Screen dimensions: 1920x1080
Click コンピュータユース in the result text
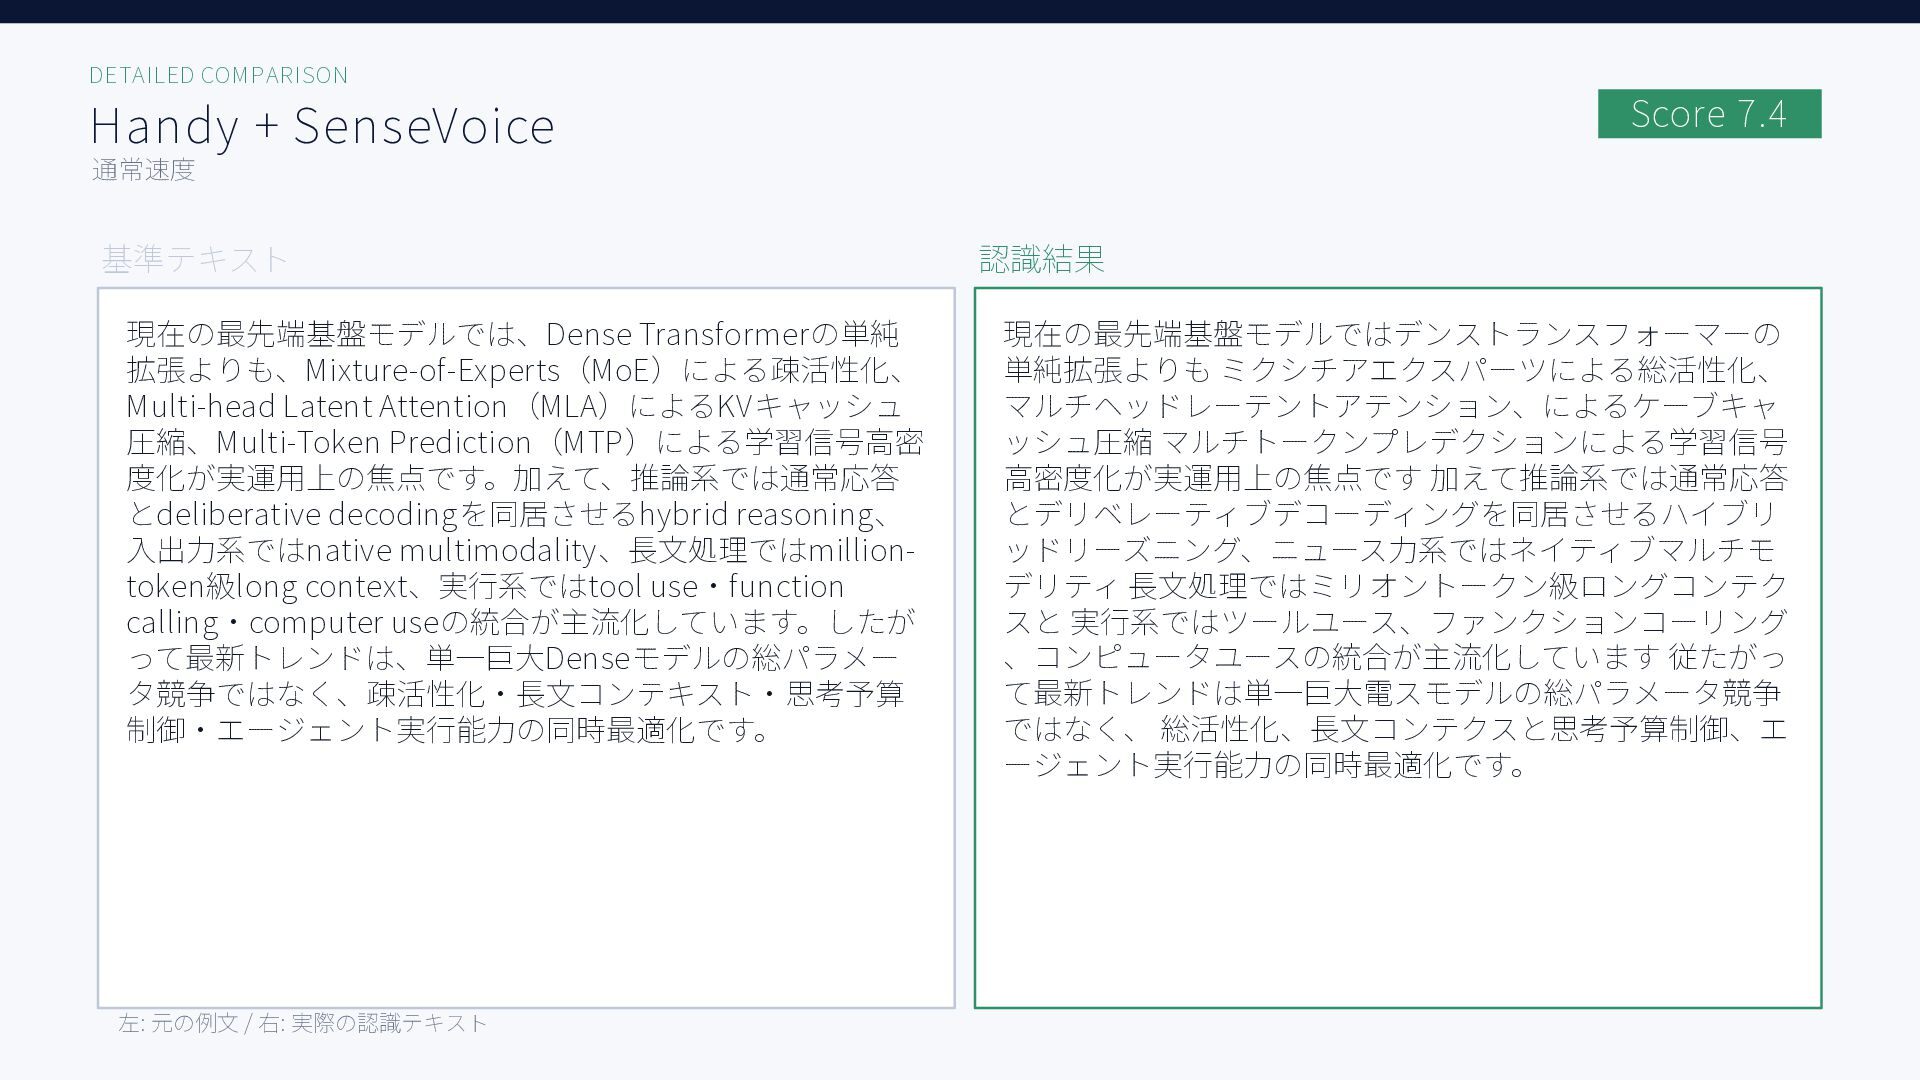(1167, 658)
